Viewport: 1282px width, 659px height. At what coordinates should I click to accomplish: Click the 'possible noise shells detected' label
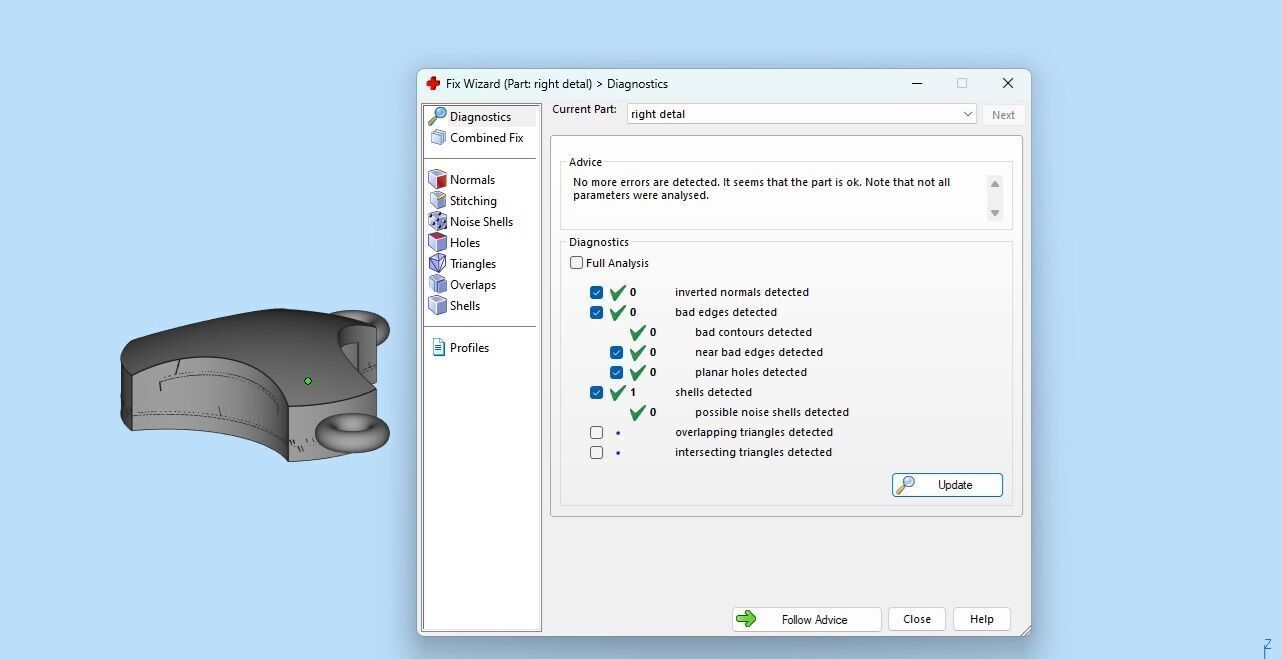pyautogui.click(x=772, y=412)
